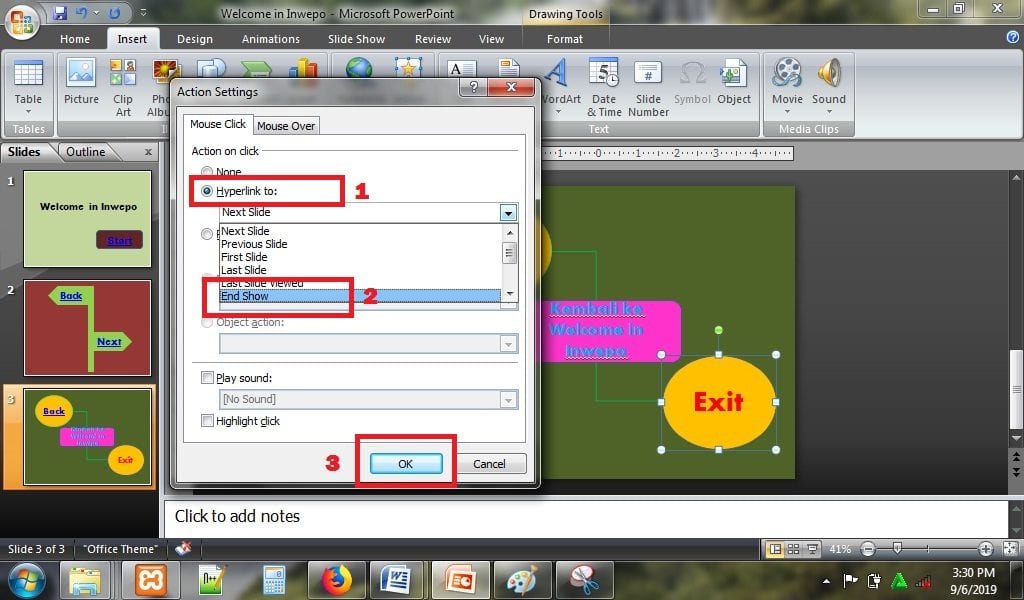1024x600 pixels.
Task: Open the Object action dropdown
Action: [508, 344]
